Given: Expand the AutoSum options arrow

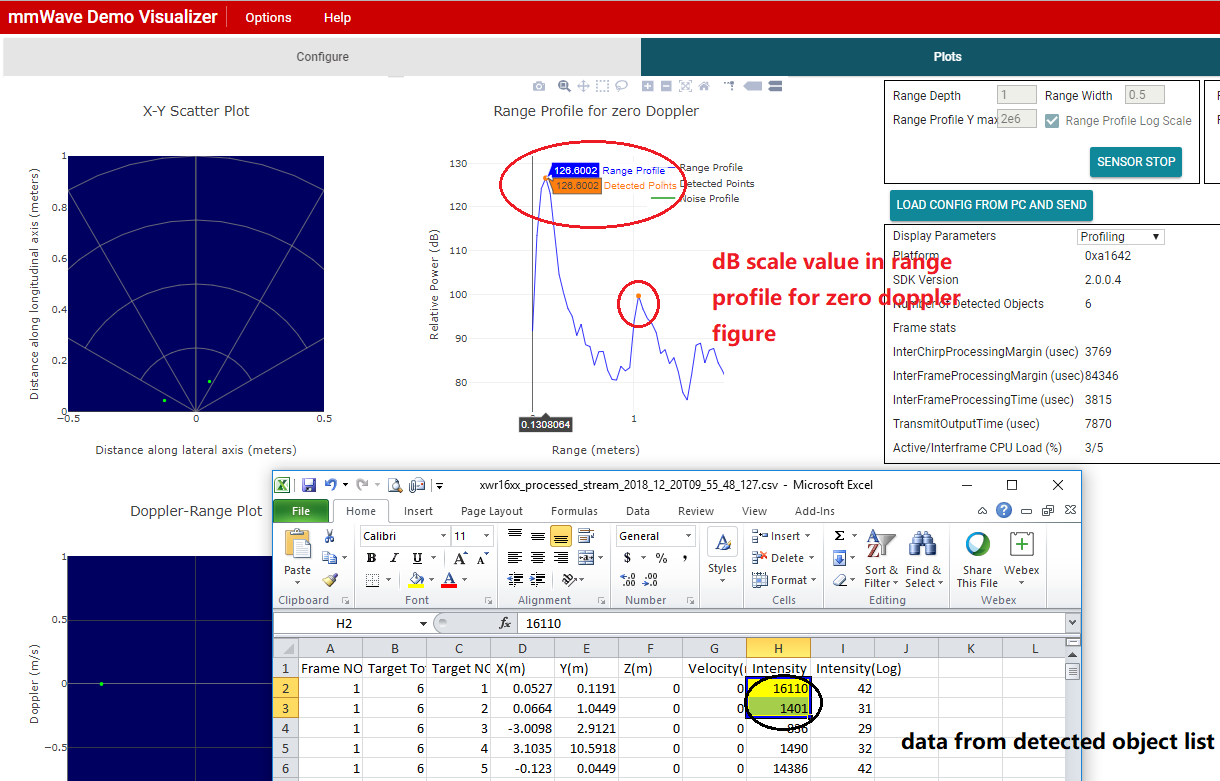Looking at the screenshot, I should pyautogui.click(x=855, y=536).
